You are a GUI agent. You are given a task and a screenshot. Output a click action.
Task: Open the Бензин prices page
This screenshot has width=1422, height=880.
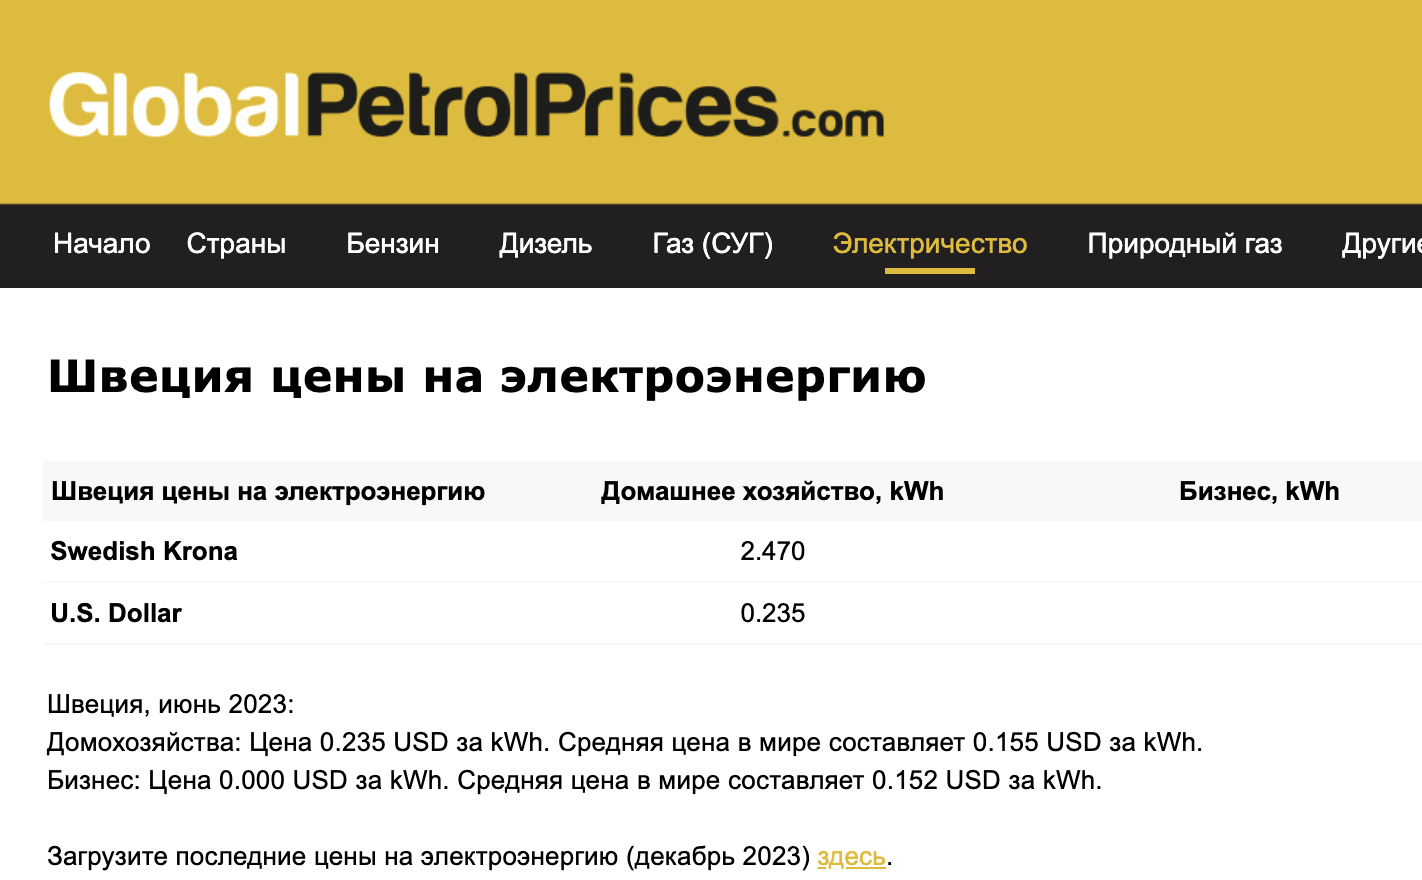point(392,244)
